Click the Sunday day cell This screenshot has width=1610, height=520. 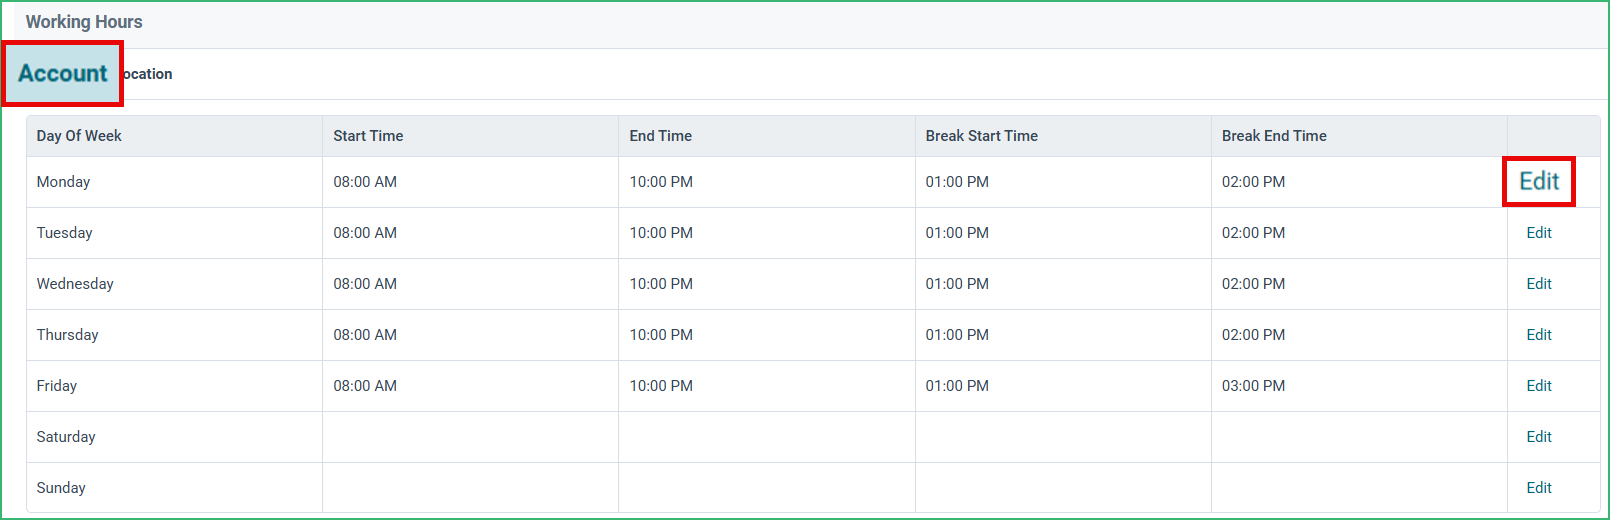point(174,488)
